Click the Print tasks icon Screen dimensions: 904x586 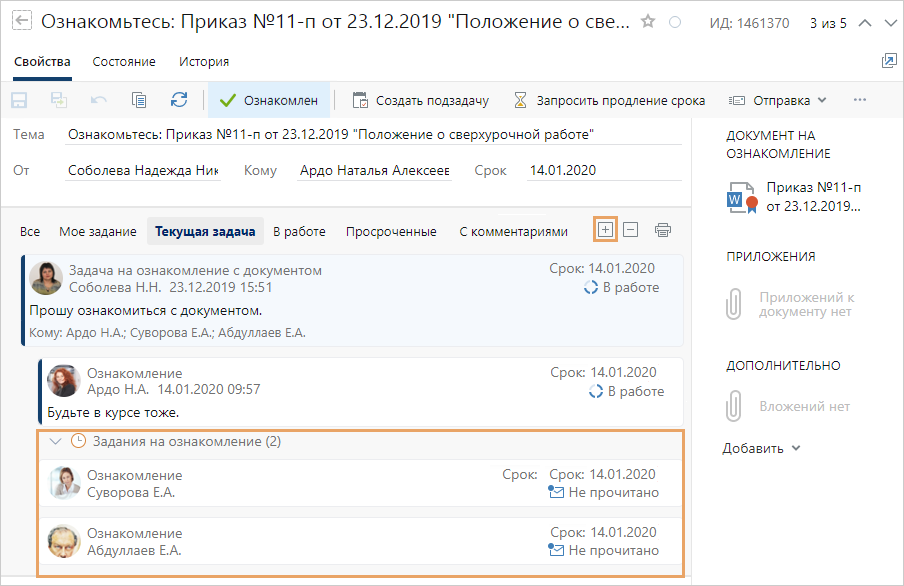[x=662, y=230]
